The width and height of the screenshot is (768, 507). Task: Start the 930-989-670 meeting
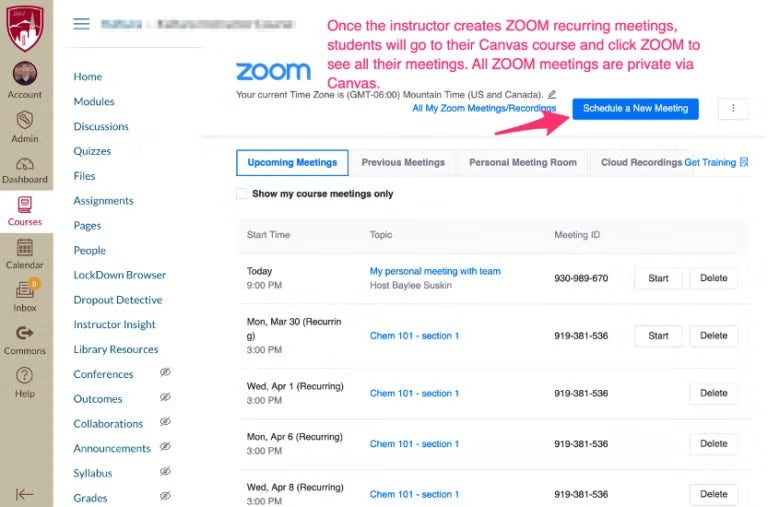pos(658,278)
